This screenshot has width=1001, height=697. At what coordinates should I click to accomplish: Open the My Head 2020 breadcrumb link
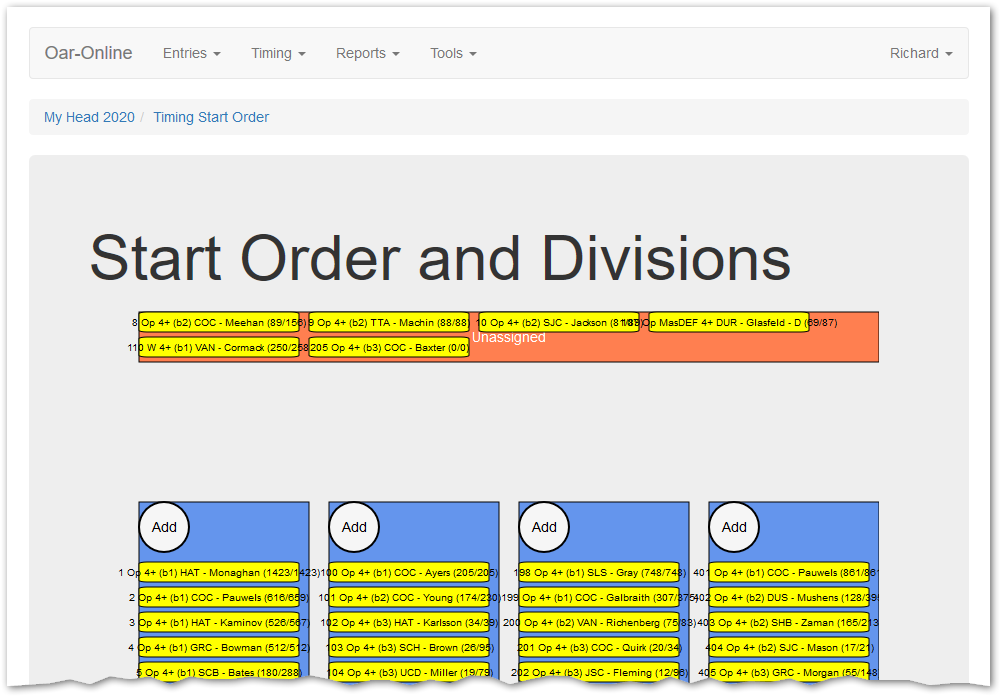coord(89,117)
